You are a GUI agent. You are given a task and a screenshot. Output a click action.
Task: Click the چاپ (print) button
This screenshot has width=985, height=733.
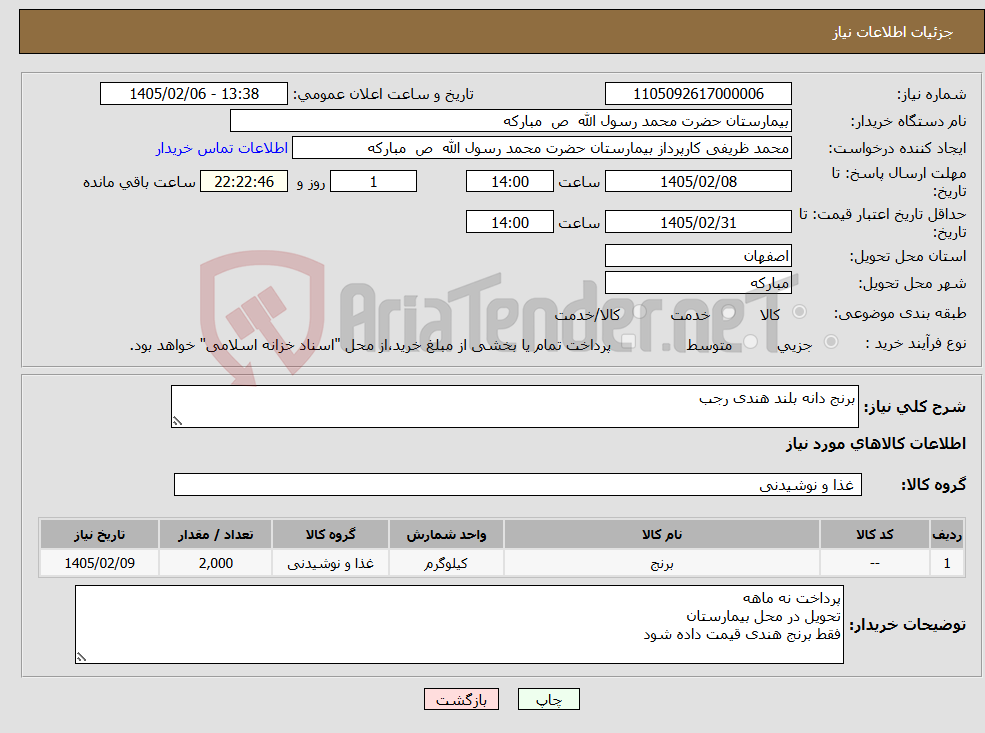(x=548, y=699)
